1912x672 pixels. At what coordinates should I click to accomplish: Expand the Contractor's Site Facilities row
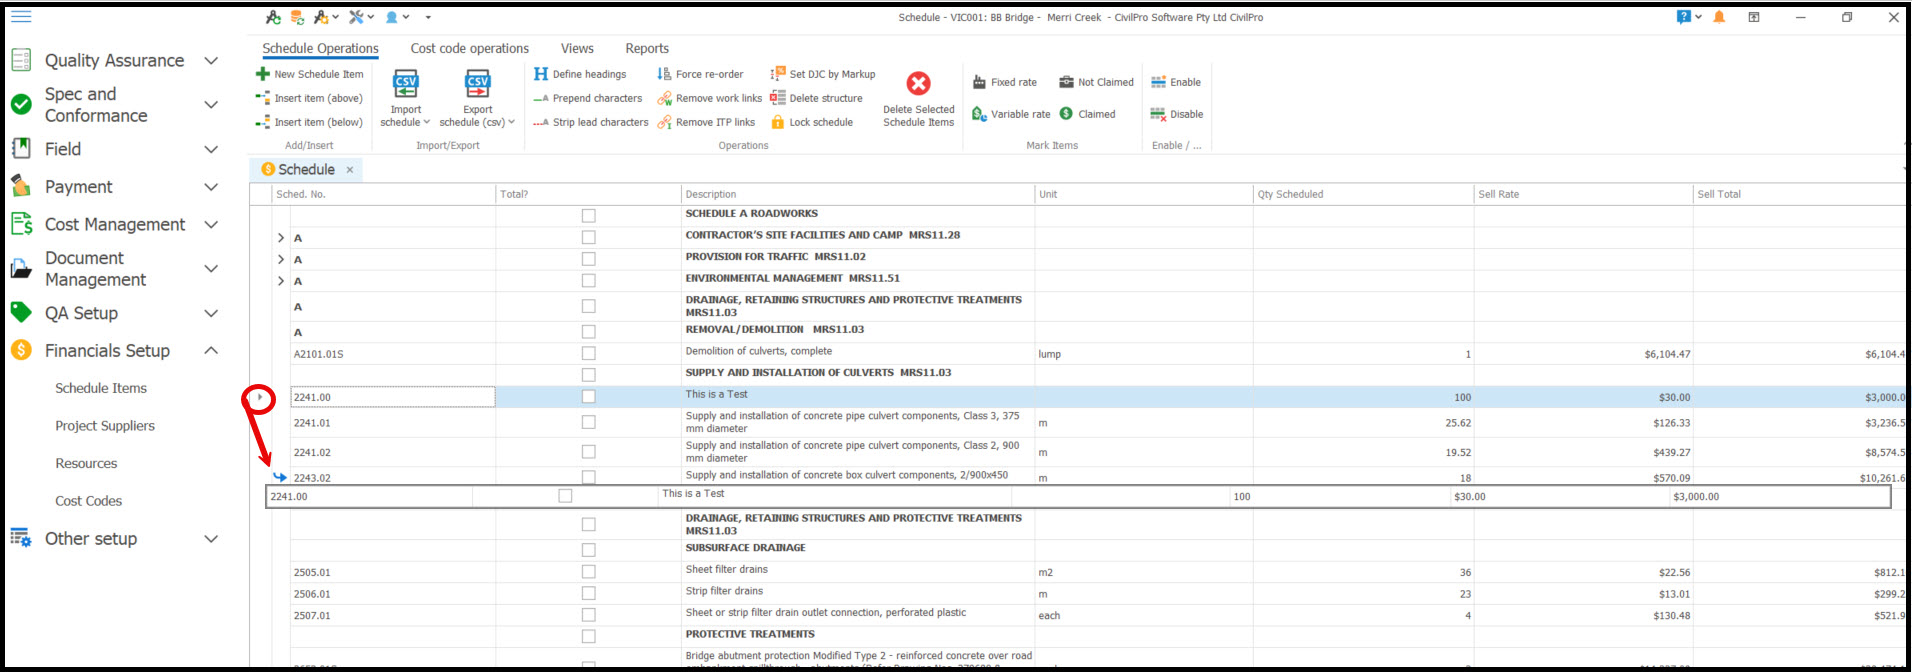281,238
